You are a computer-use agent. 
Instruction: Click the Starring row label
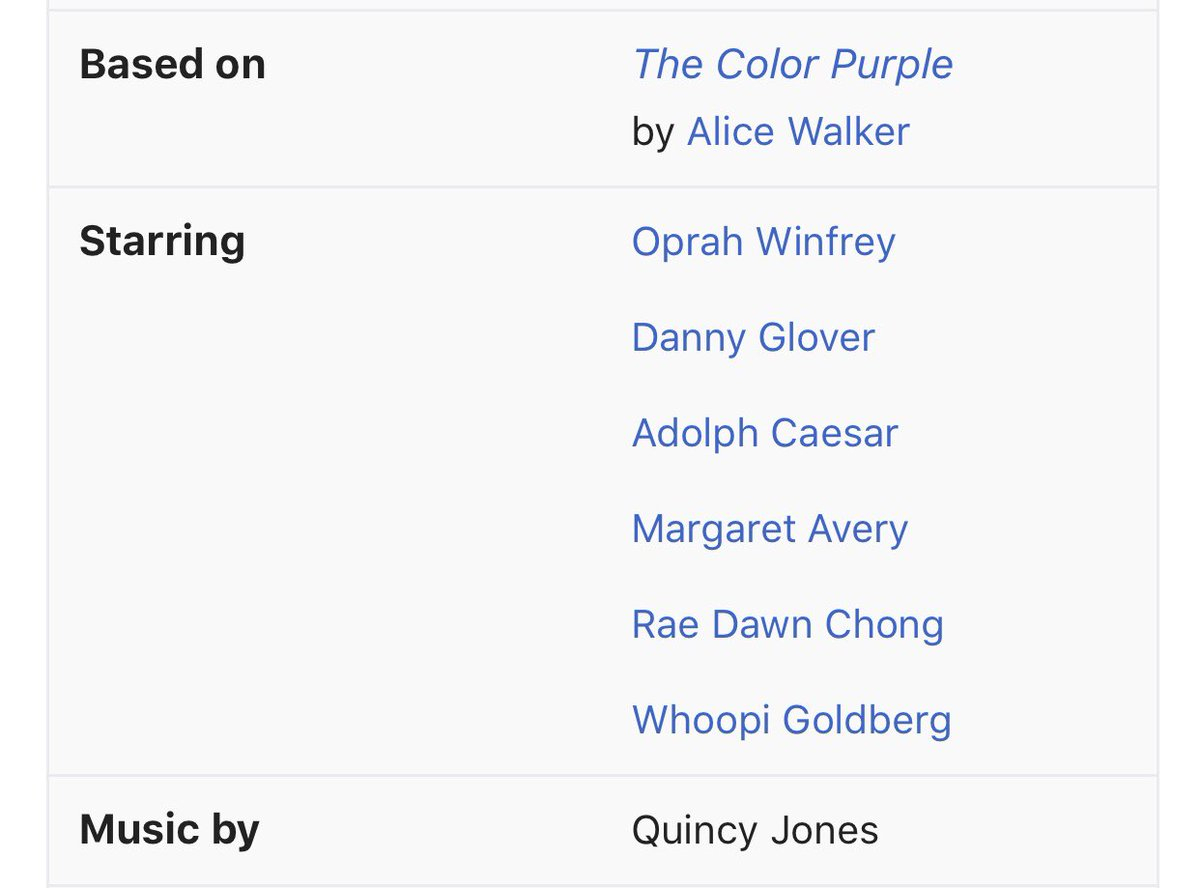click(x=162, y=243)
